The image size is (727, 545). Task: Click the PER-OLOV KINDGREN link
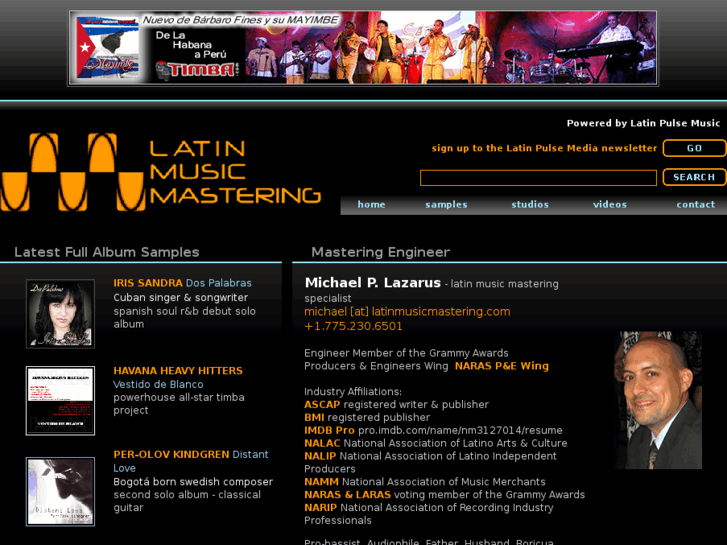(171, 455)
